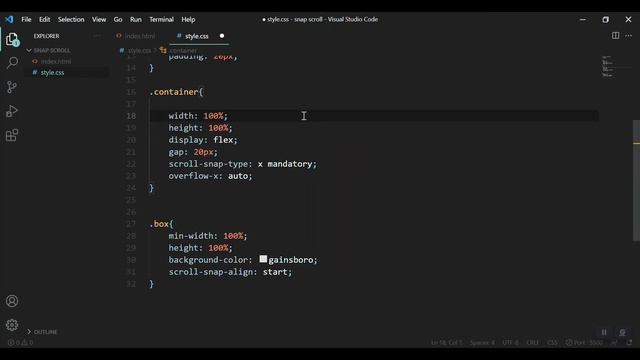Click the Port 5500 live server status
The image size is (640, 360).
(584, 342)
